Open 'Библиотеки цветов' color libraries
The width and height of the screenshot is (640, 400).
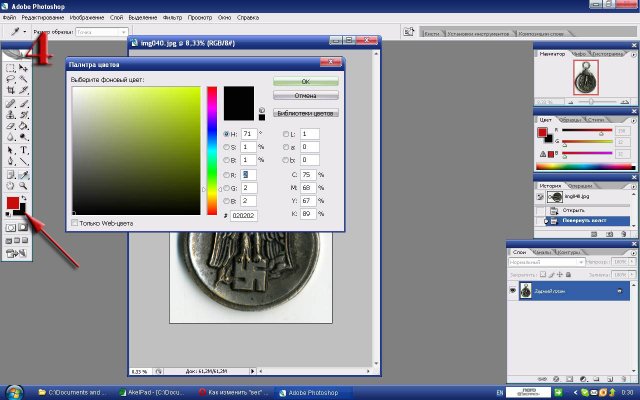(306, 113)
